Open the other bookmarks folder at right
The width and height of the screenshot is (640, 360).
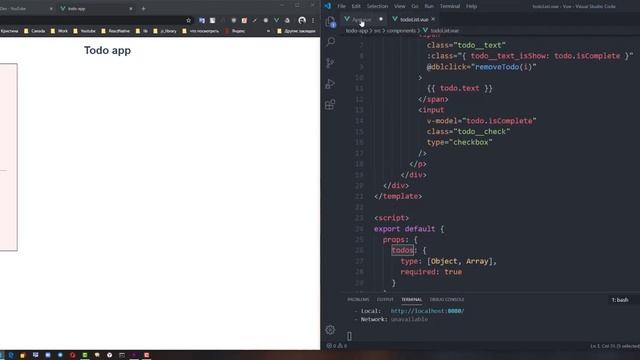[x=296, y=31]
